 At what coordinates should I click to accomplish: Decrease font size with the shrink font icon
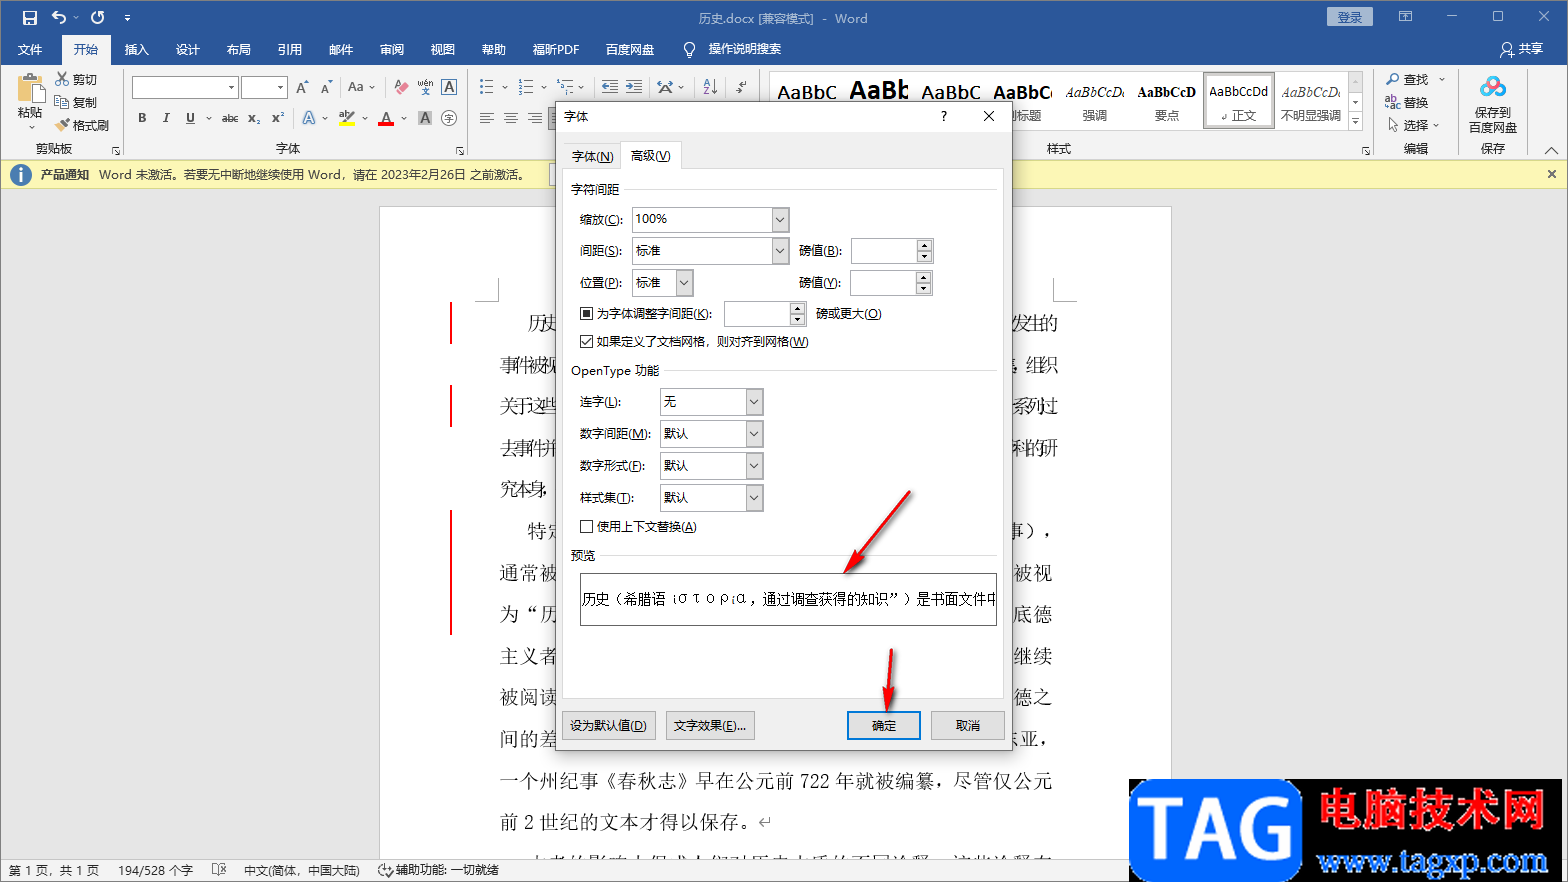[326, 87]
